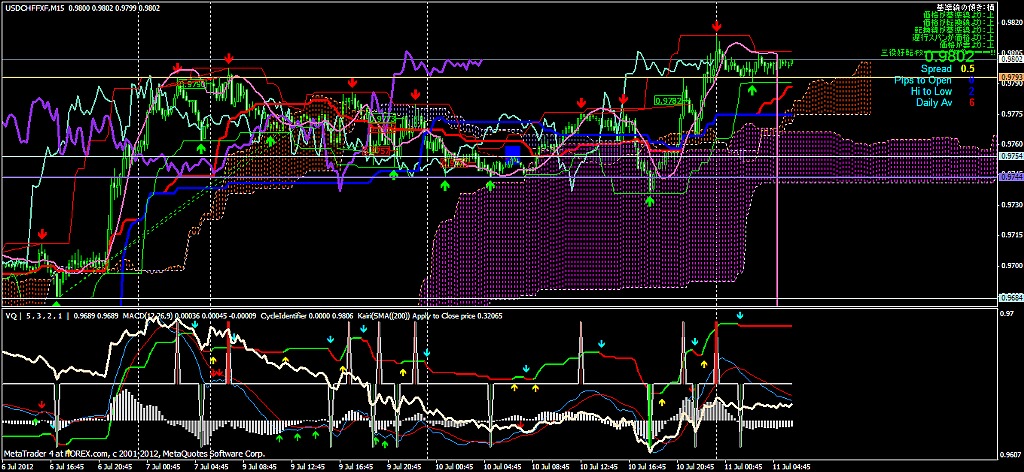Select the orange 0.9793 price tag on the axis
Image resolution: width=1024 pixels, height=472 pixels.
pos(1011,77)
